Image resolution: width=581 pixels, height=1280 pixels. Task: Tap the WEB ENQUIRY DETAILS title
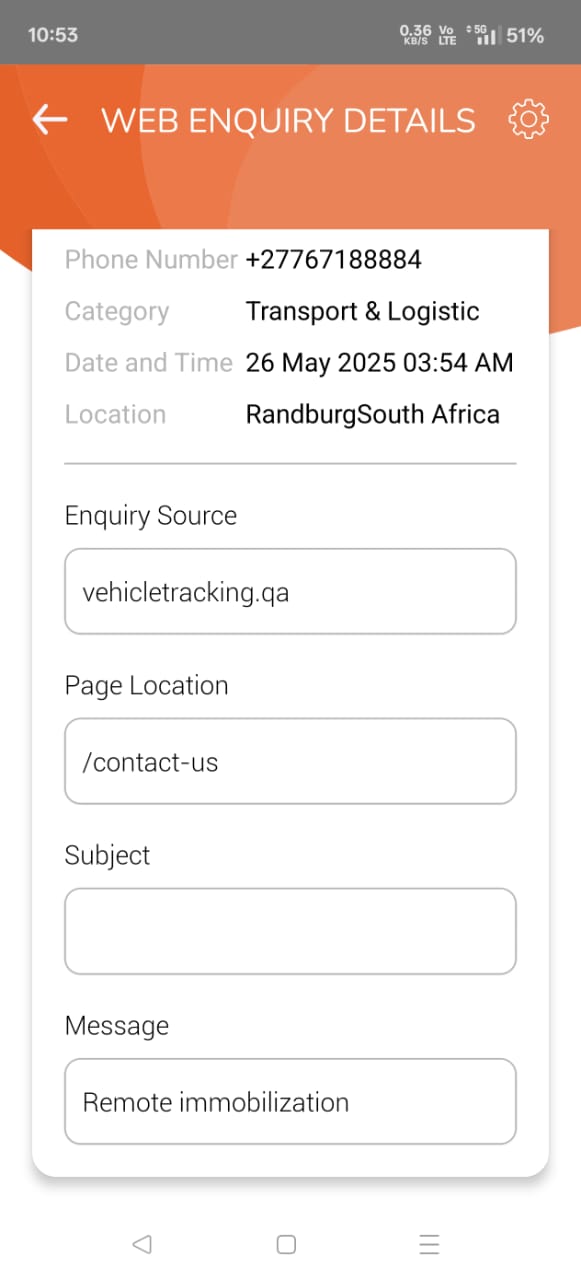click(x=289, y=120)
